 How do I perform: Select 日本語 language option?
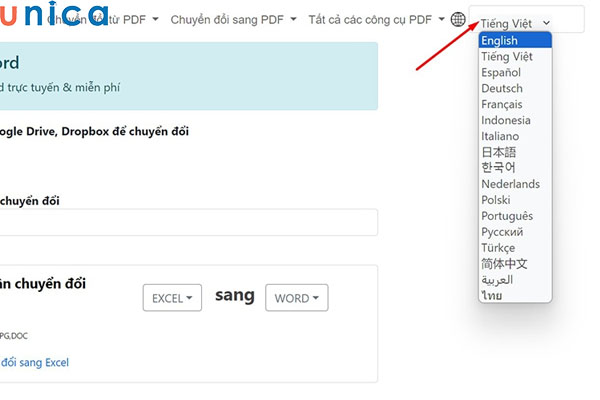coord(515,152)
